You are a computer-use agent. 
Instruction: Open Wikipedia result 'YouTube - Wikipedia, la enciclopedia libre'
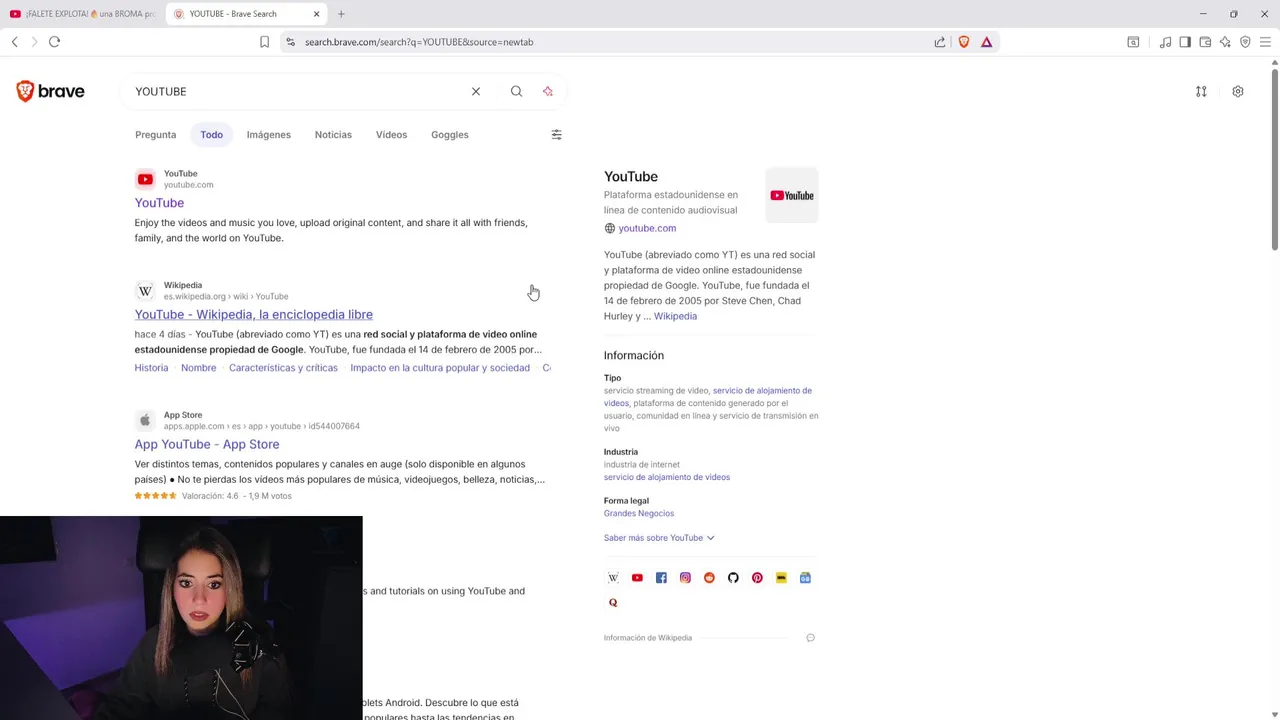pos(254,314)
